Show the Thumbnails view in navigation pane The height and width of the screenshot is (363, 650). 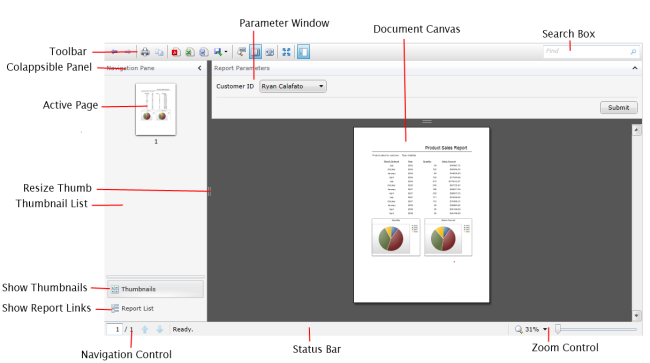point(155,289)
